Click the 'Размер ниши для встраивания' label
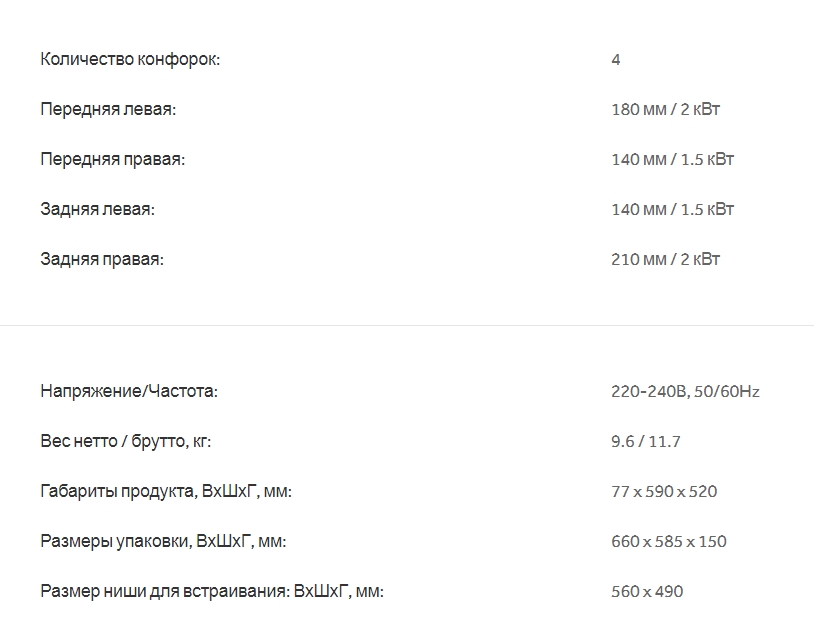This screenshot has width=814, height=629. pos(212,591)
